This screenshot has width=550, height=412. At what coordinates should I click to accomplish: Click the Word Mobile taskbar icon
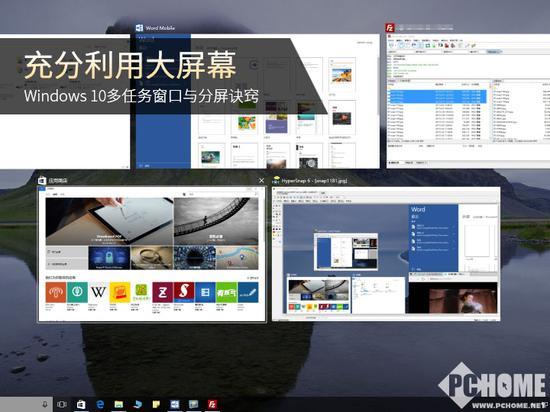coord(174,404)
